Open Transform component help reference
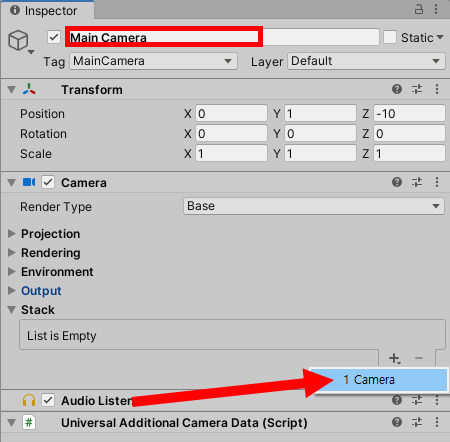Screen dimensions: 450x442 [397, 89]
